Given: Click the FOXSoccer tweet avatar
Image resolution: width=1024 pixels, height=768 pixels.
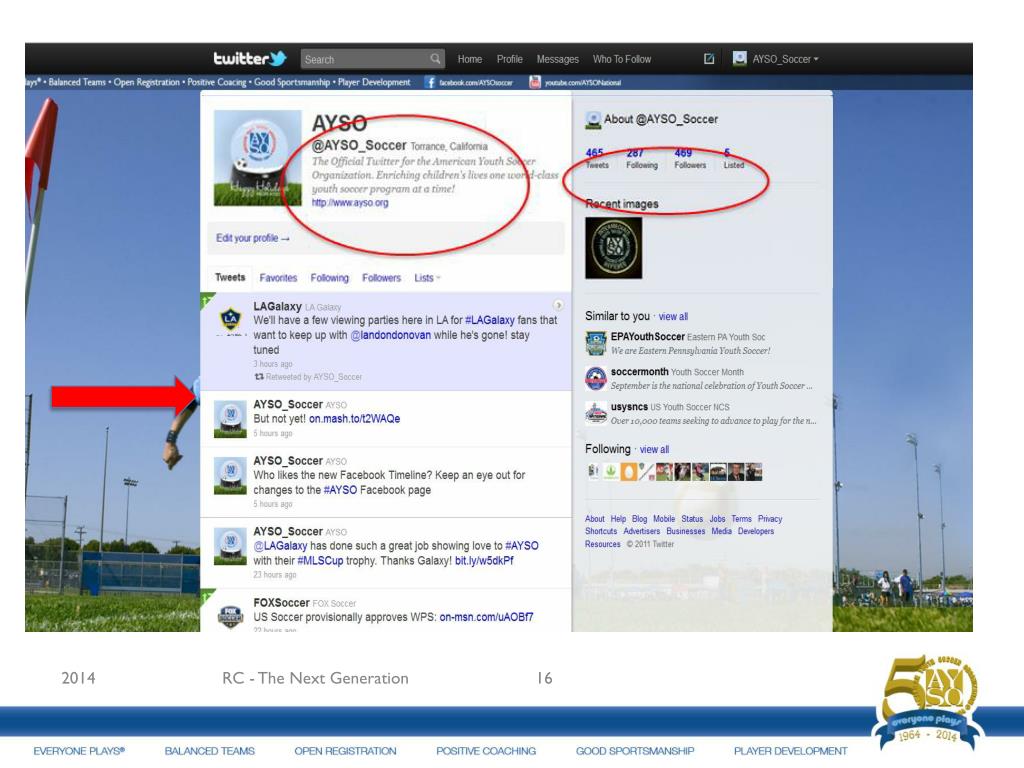Looking at the screenshot, I should point(230,615).
